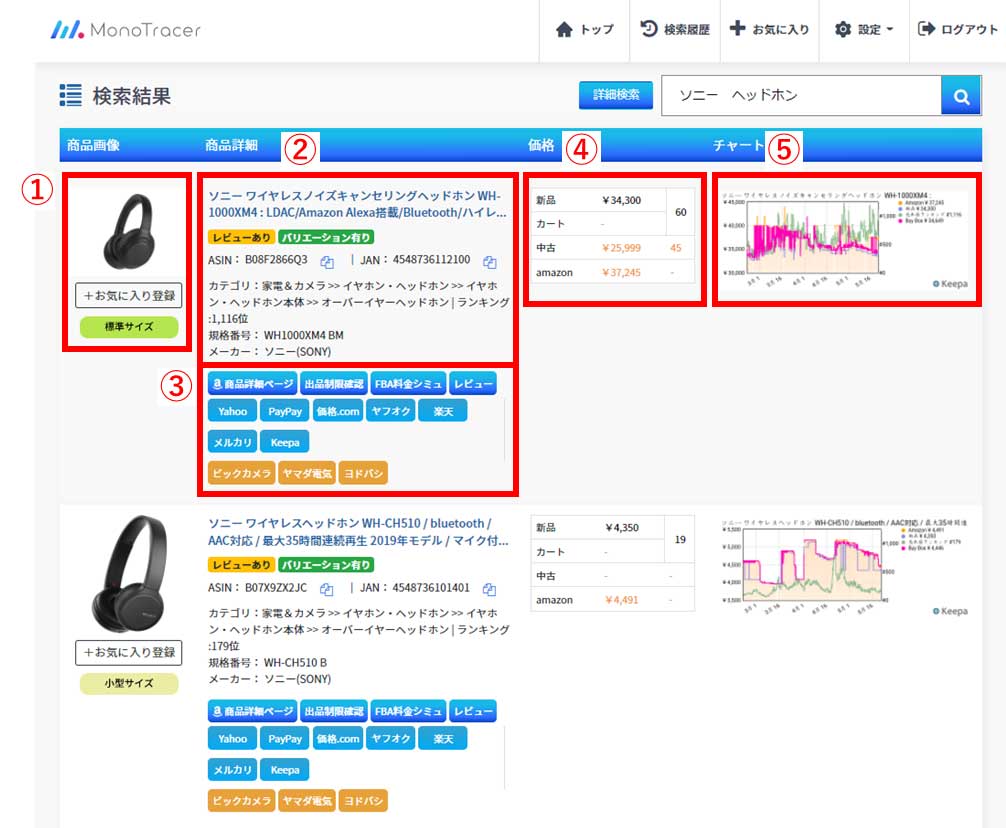Click the new price ¥4,350
The image size is (1006, 828).
point(622,528)
